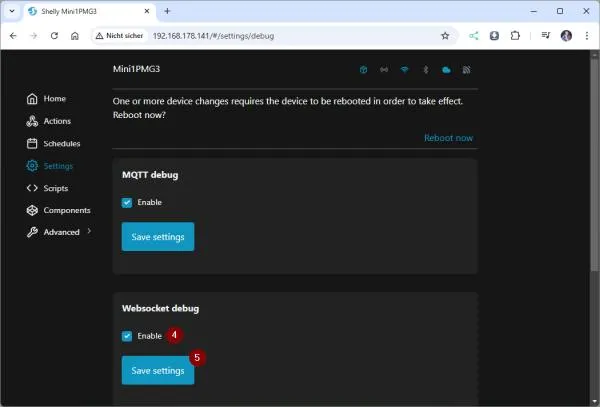Click the Nicht sicher security indicator
Screen dimensions: 600x407
click(x=119, y=36)
